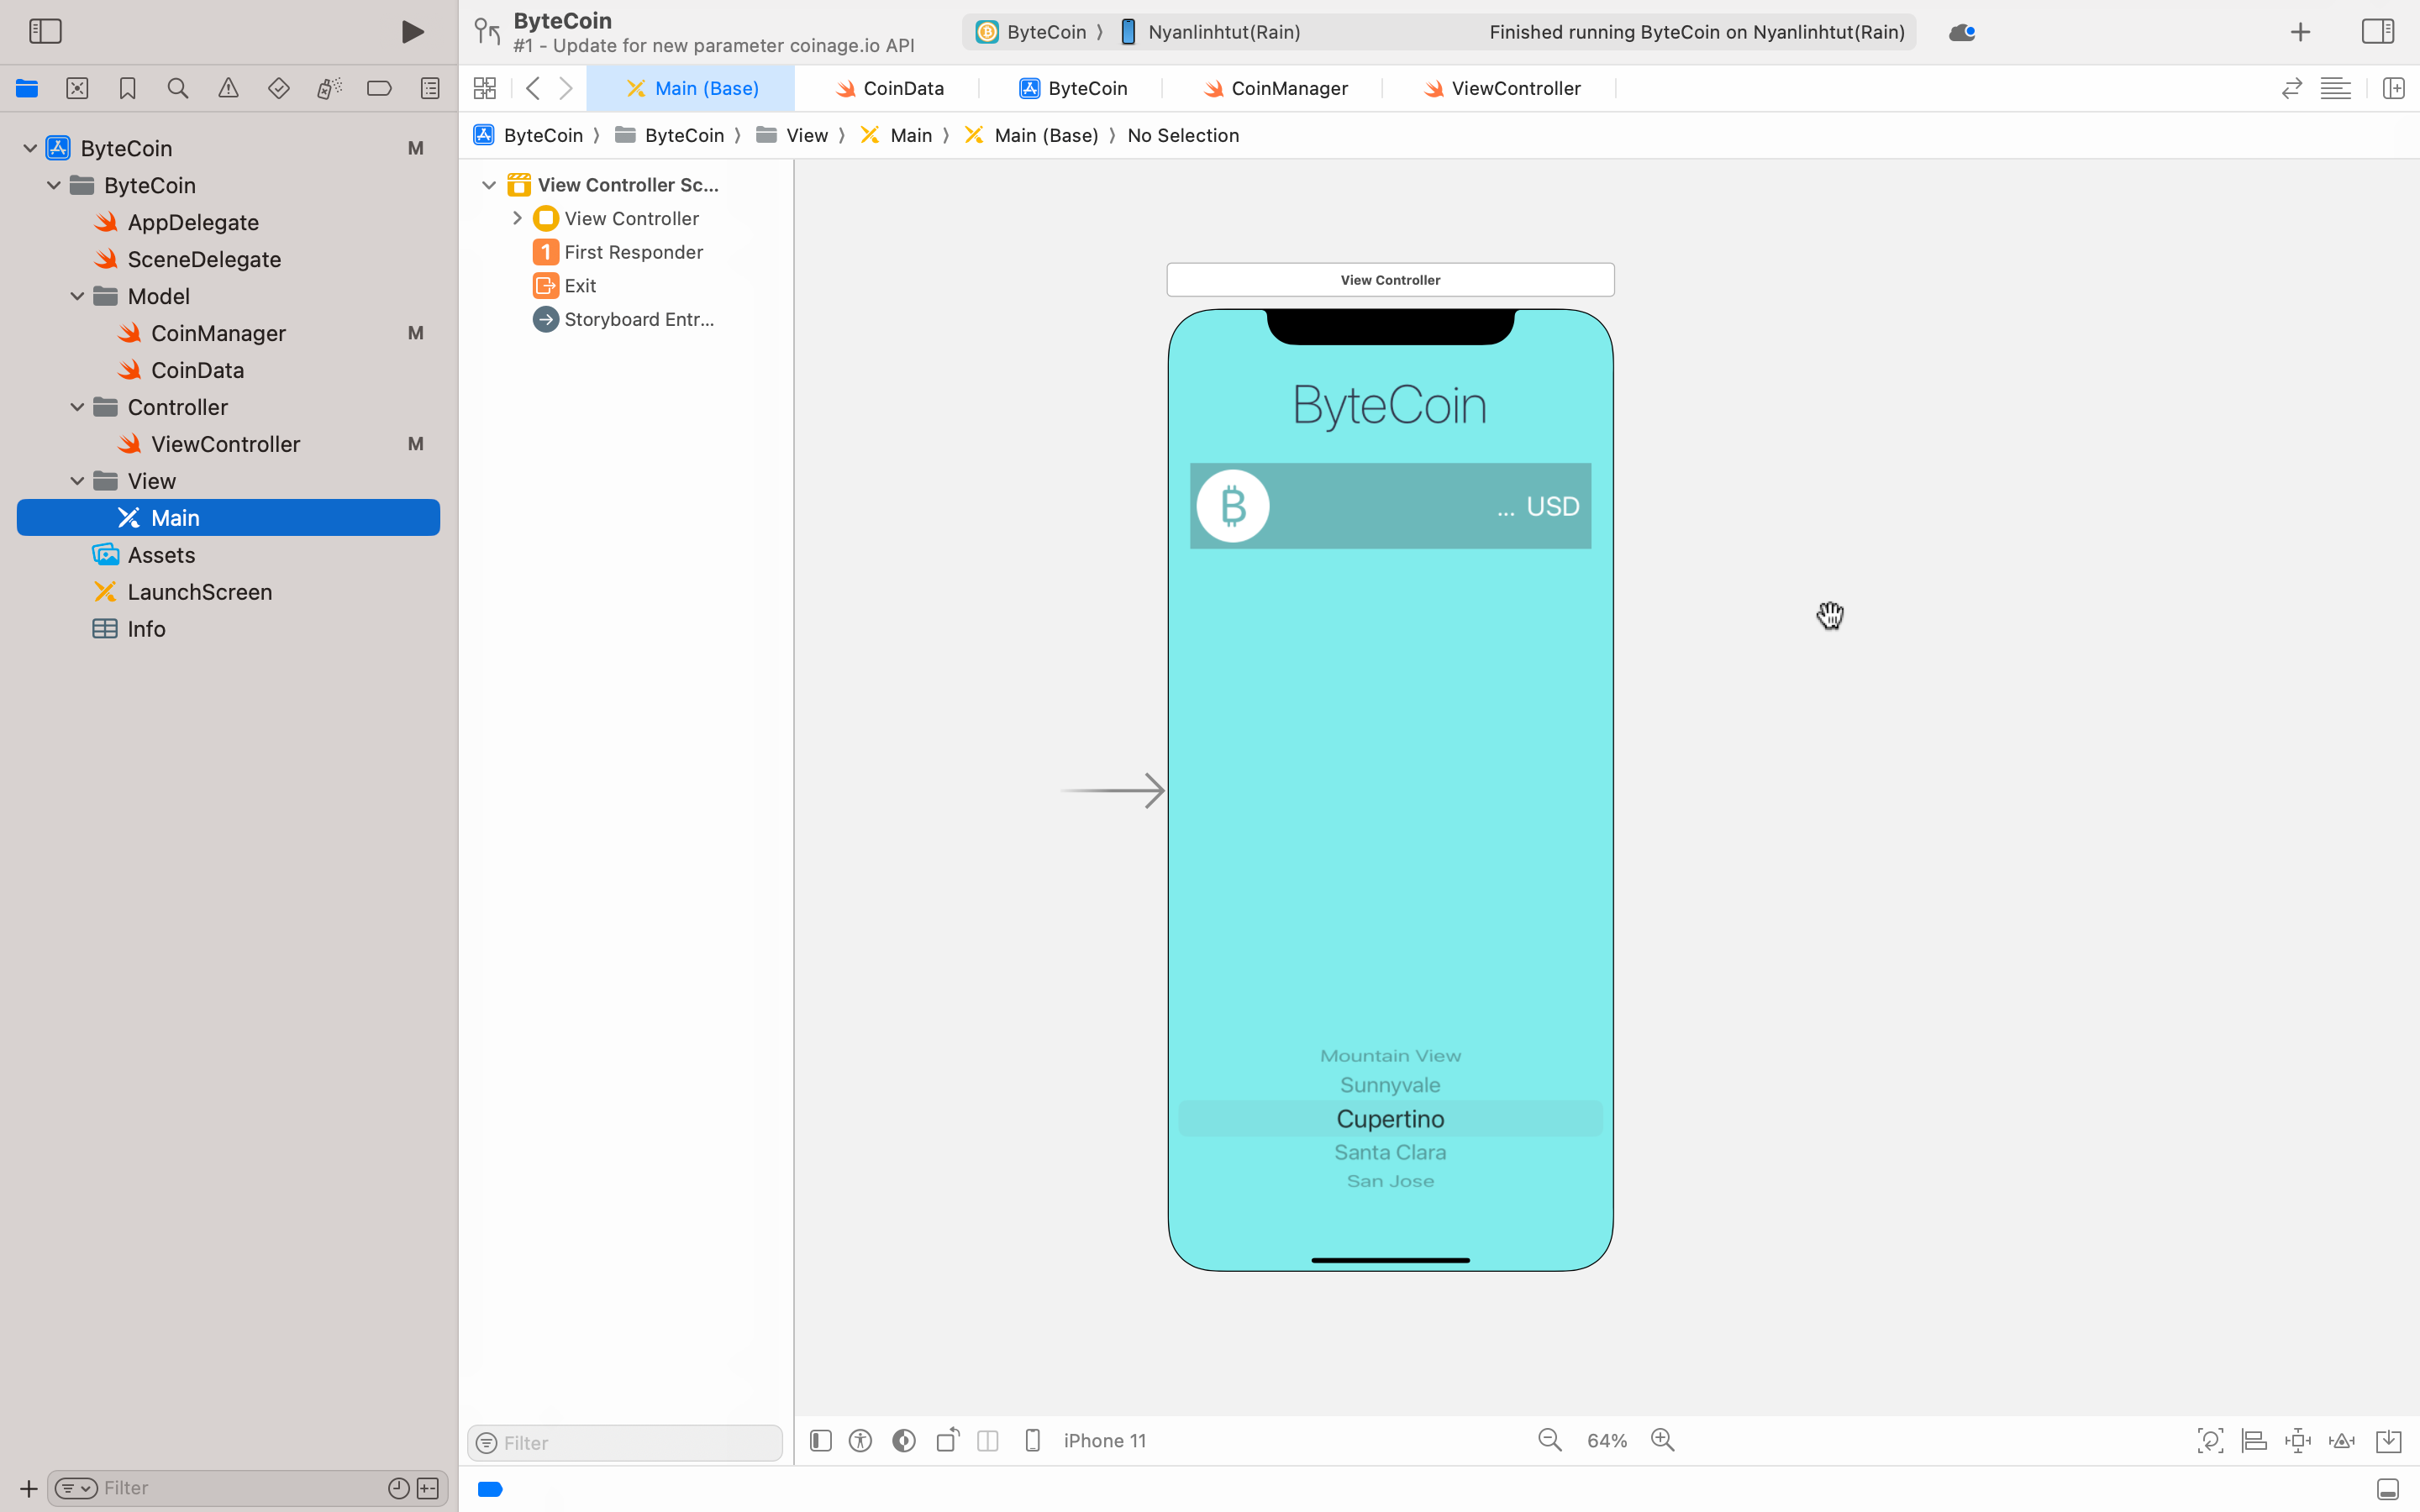This screenshot has width=2420, height=1512.
Task: Open the Report navigator tab
Action: [430, 88]
